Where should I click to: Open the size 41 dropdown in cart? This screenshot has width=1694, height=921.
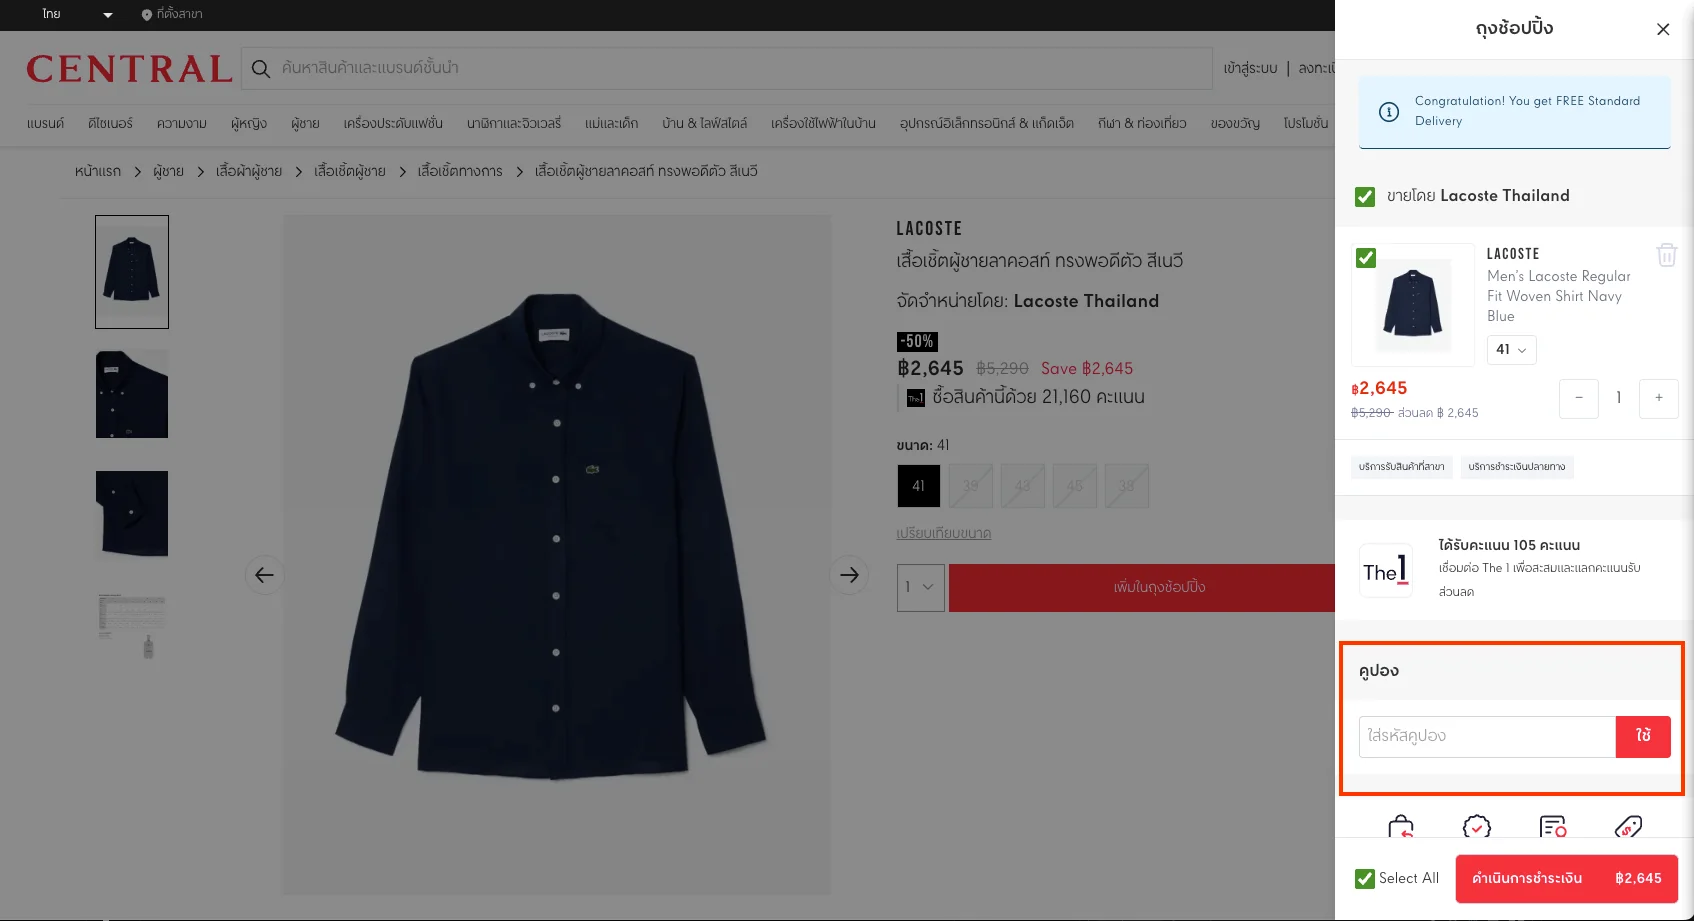(x=1511, y=350)
